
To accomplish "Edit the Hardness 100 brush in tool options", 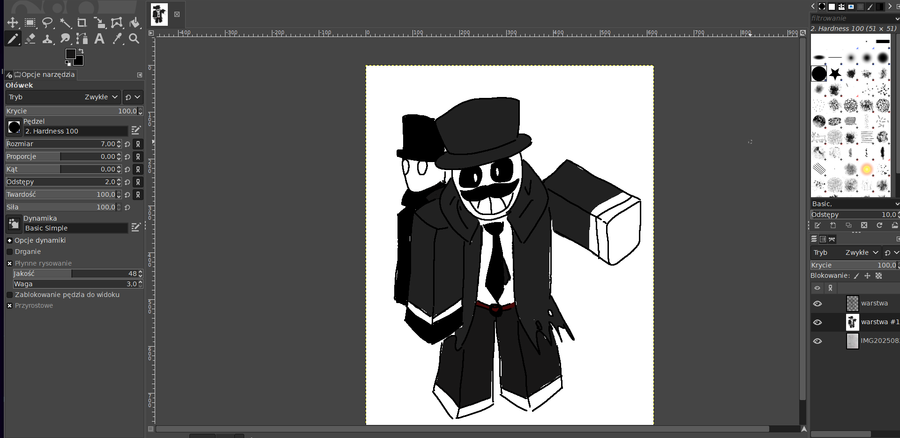I will click(x=136, y=130).
